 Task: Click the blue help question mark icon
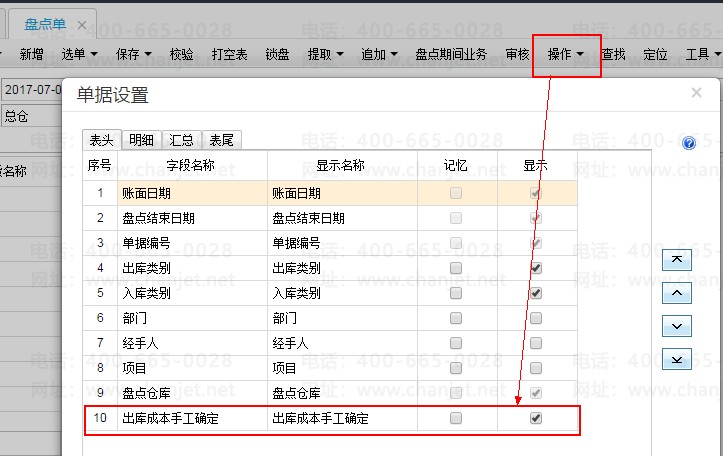pos(689,143)
